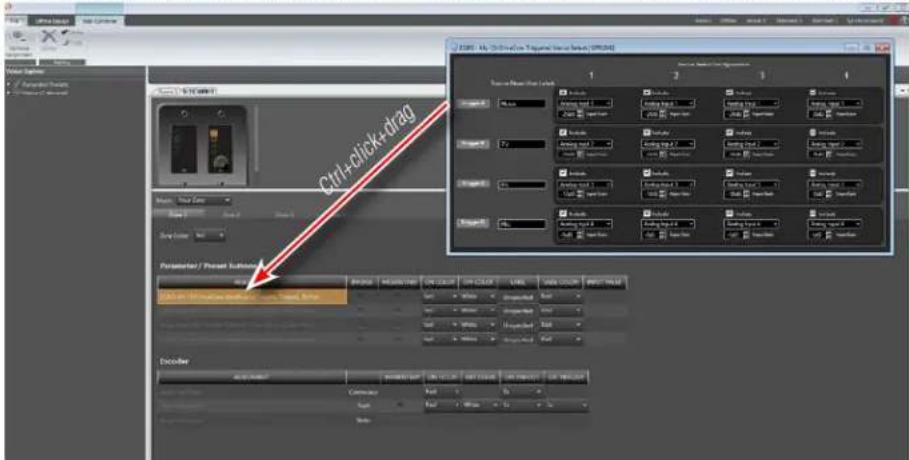Screen dimensions: 909x460
Task: Click the wall controller panel thumbnail
Action: click(x=202, y=144)
